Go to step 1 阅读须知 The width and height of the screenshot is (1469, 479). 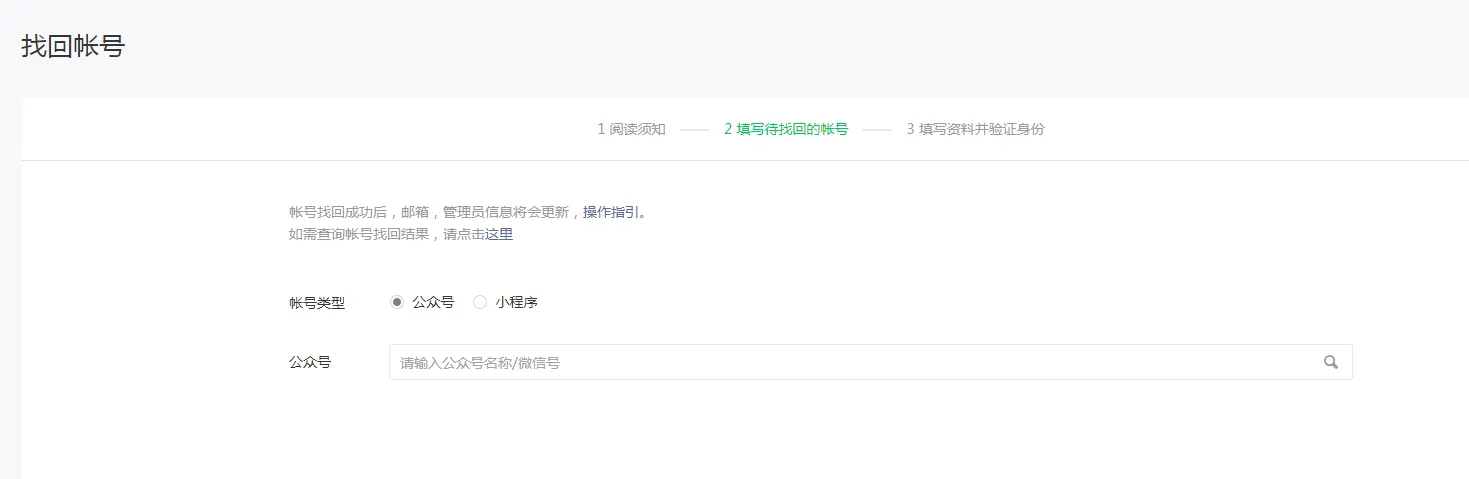(631, 129)
